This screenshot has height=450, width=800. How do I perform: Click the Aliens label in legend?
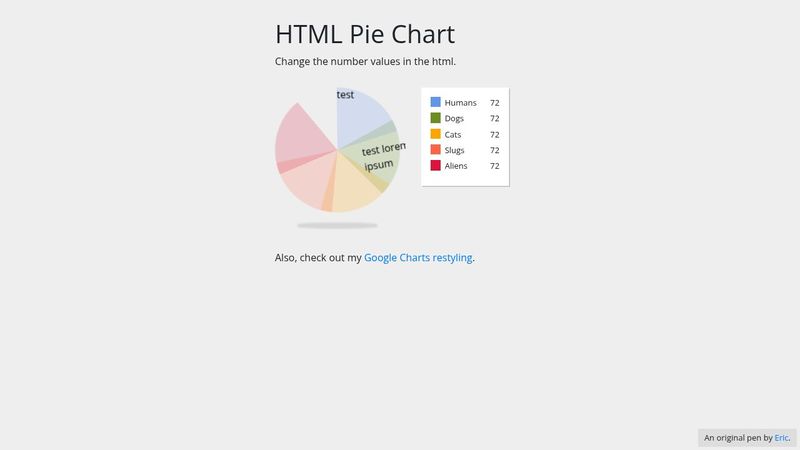click(x=457, y=166)
